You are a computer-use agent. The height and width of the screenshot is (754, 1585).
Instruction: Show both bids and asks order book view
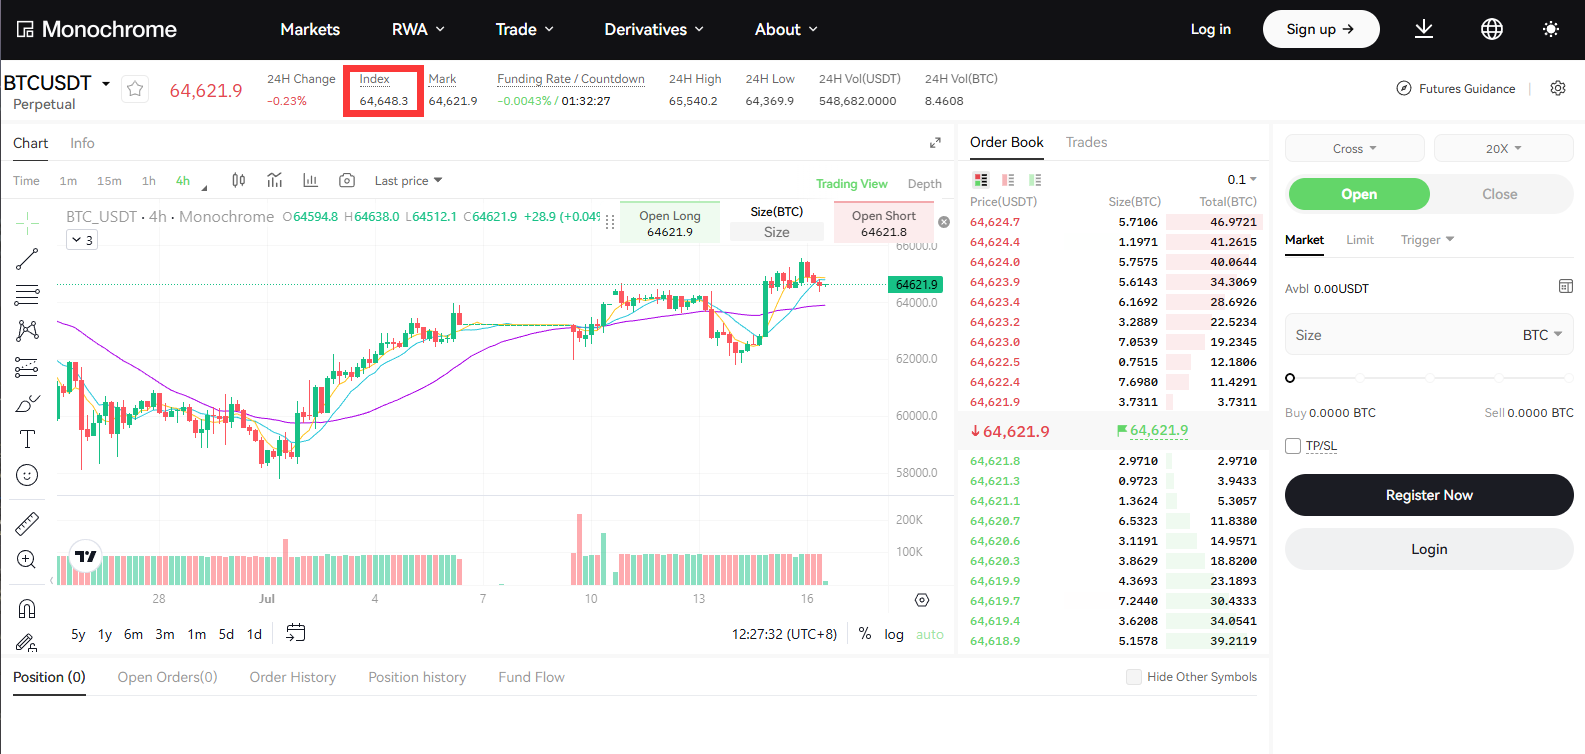(981, 180)
